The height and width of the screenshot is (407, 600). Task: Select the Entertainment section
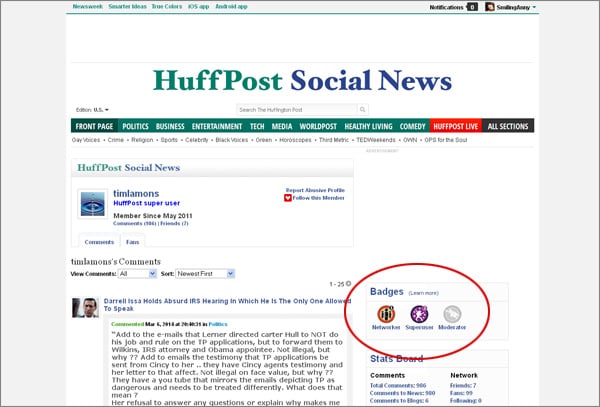[x=217, y=126]
